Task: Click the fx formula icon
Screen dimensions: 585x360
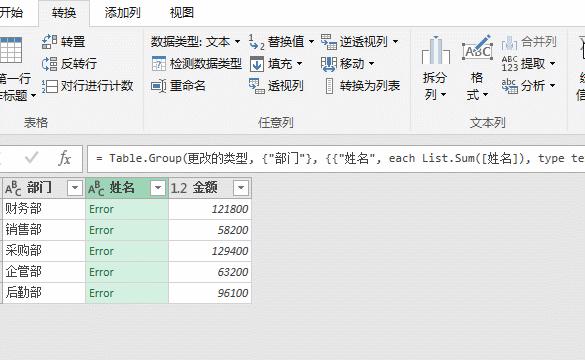Action: (65, 158)
